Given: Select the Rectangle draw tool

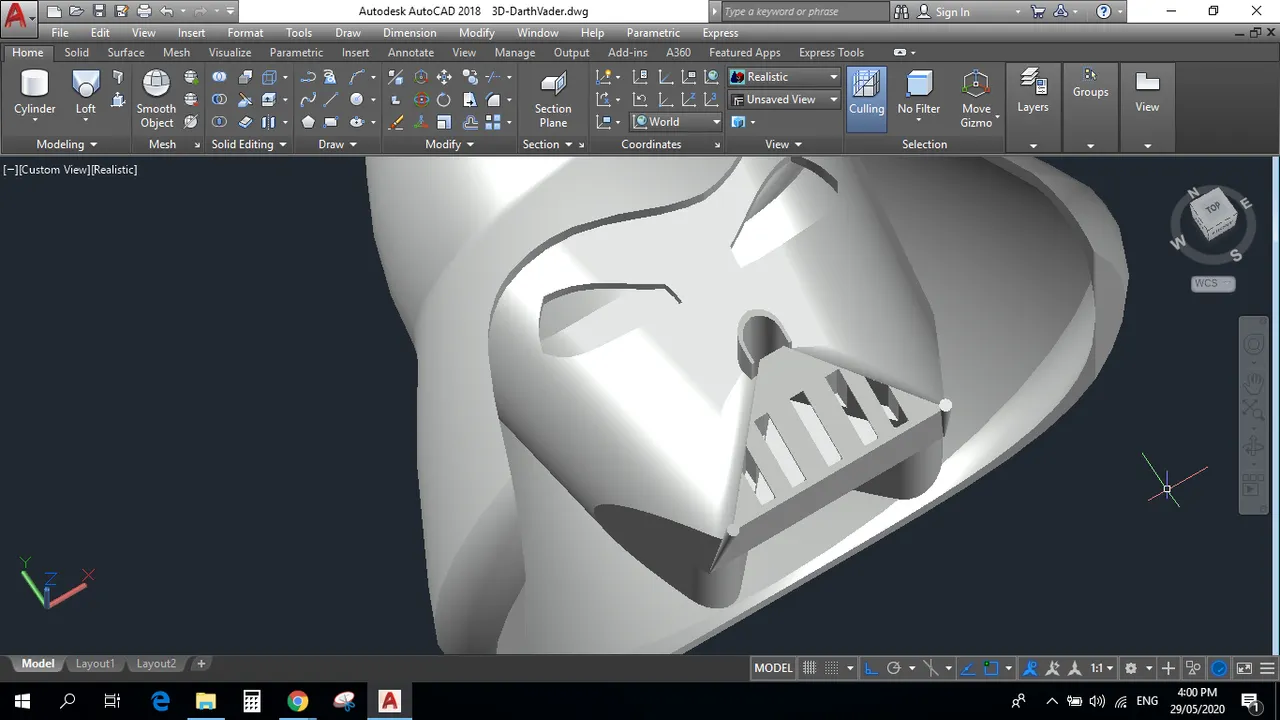Looking at the screenshot, I should pyautogui.click(x=331, y=122).
